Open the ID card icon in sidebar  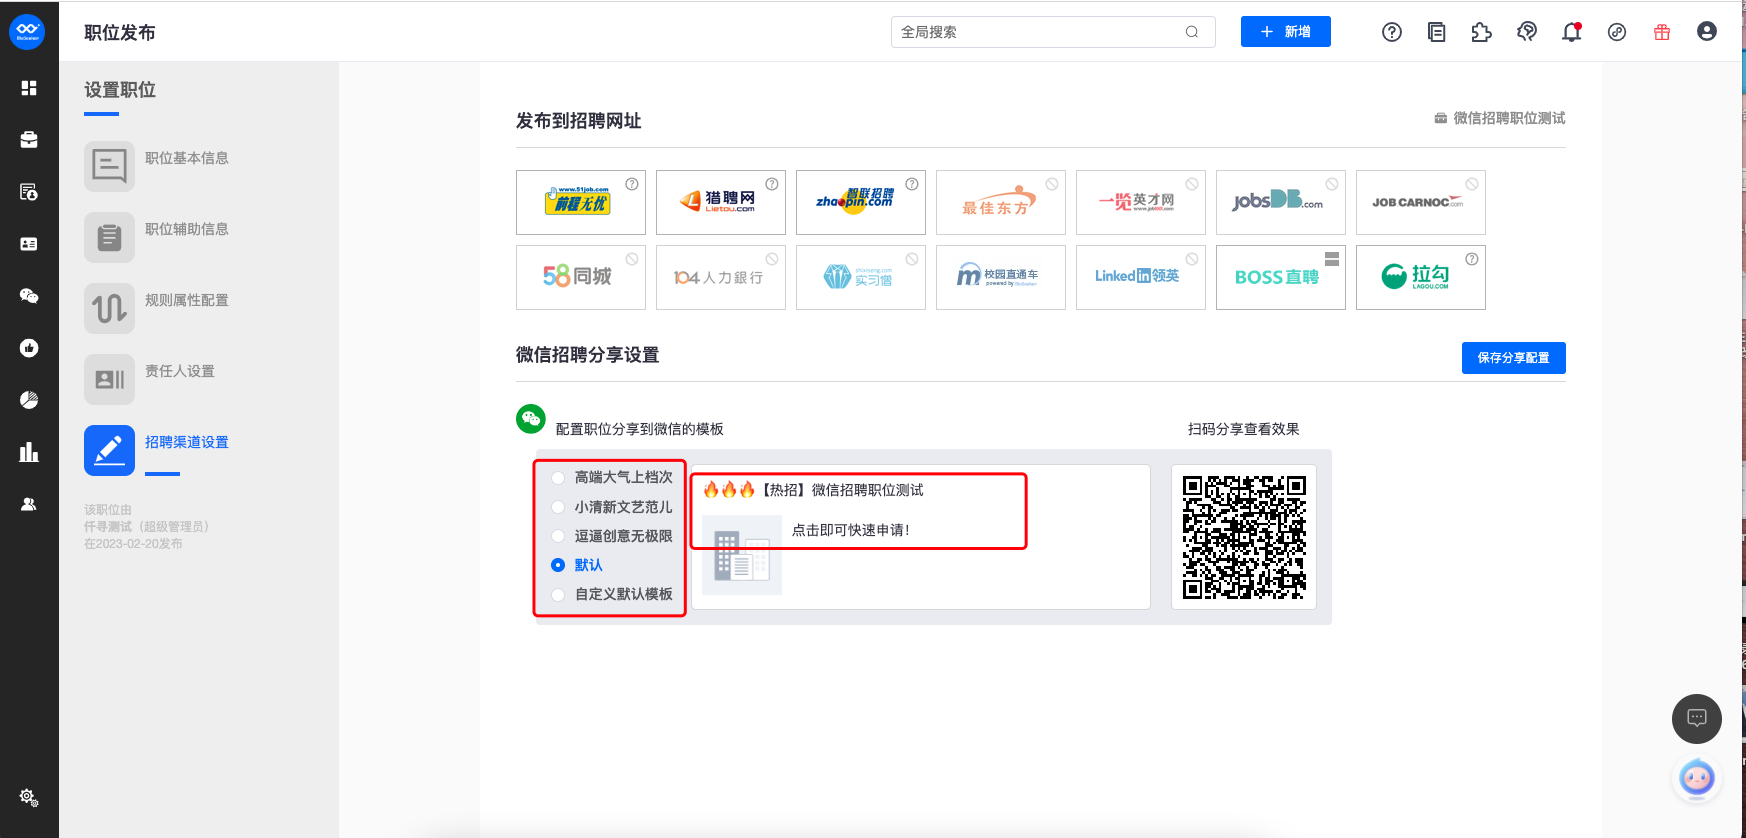[29, 244]
